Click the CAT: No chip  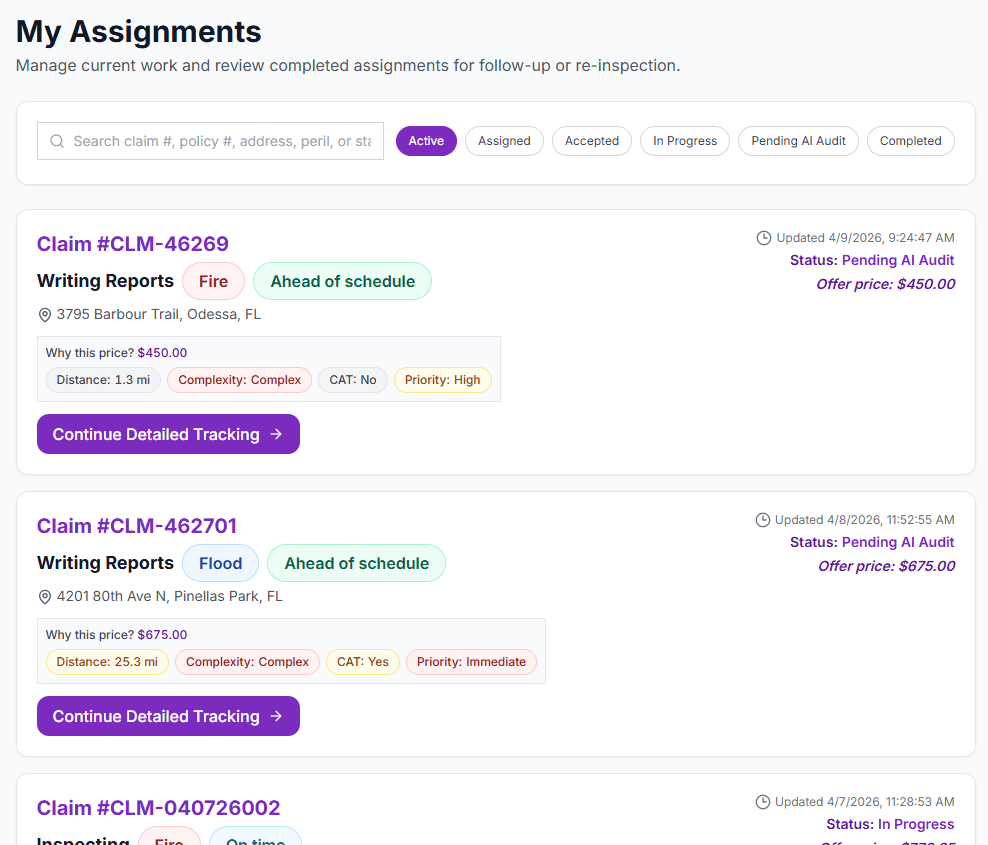click(x=353, y=380)
